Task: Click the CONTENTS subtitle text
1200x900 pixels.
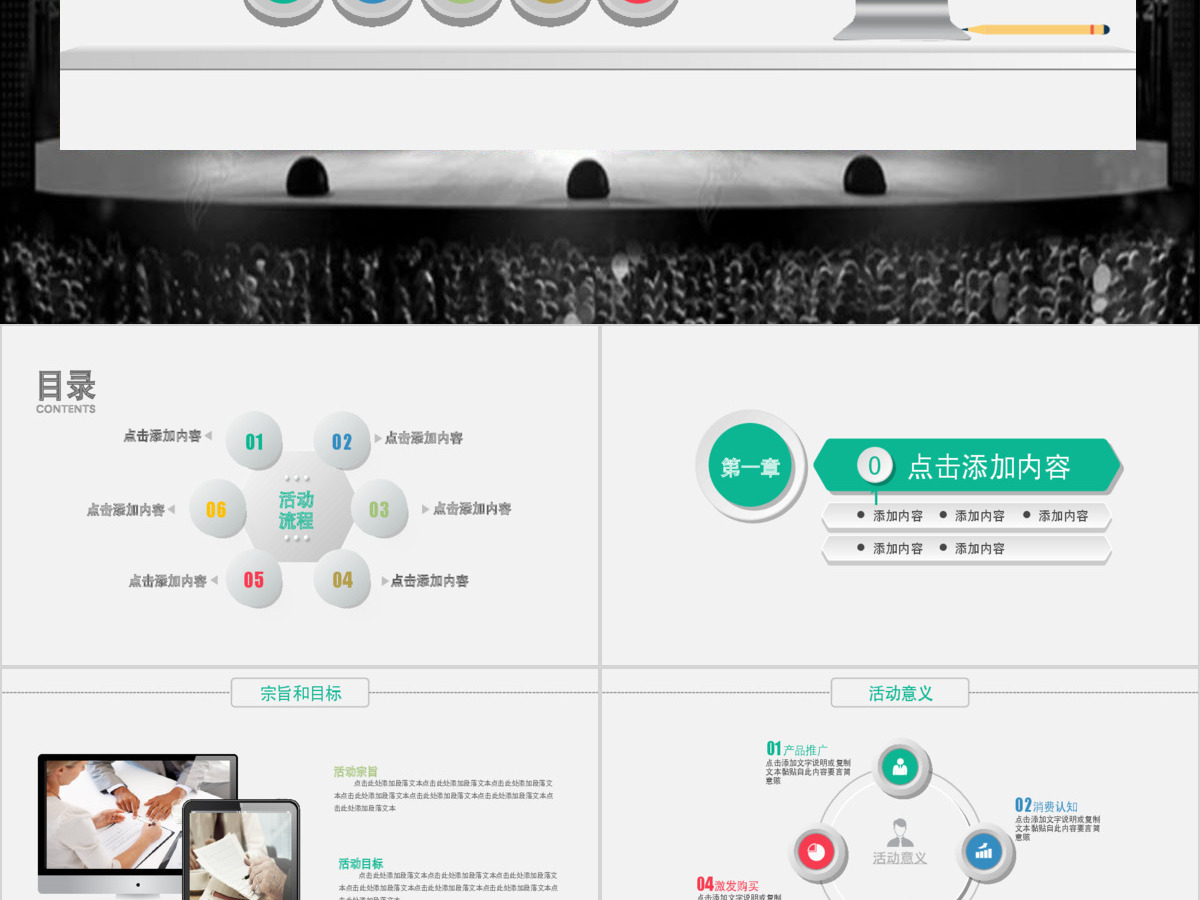Action: click(x=66, y=409)
